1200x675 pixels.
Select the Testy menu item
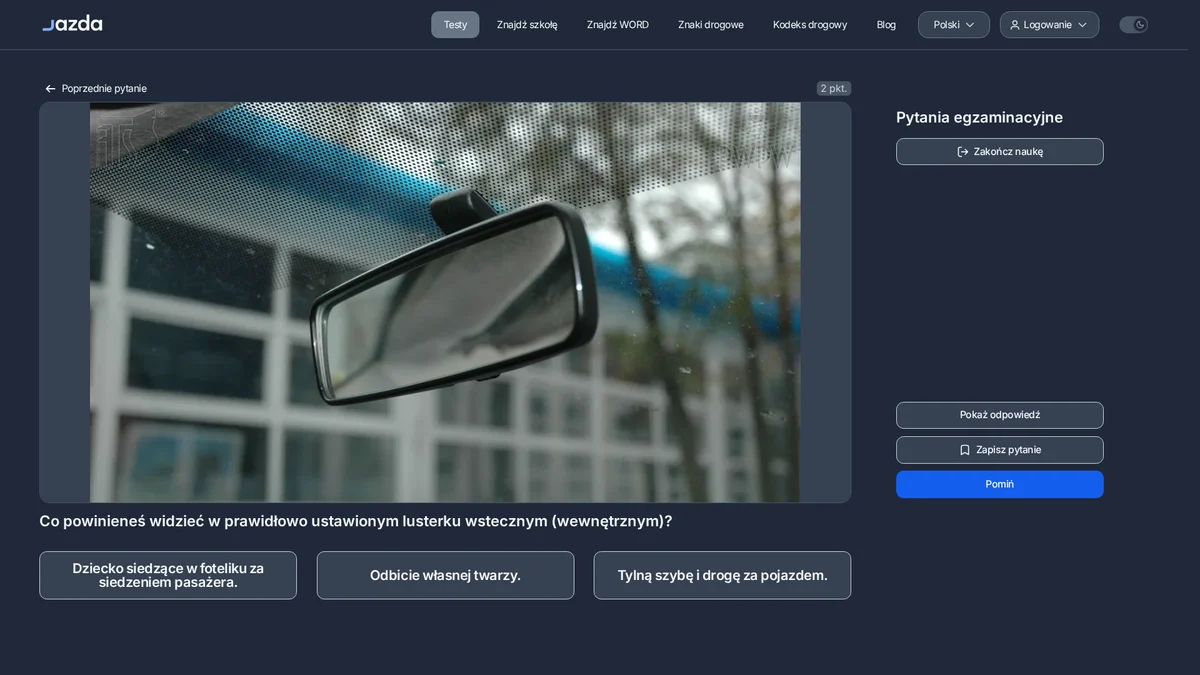(455, 25)
